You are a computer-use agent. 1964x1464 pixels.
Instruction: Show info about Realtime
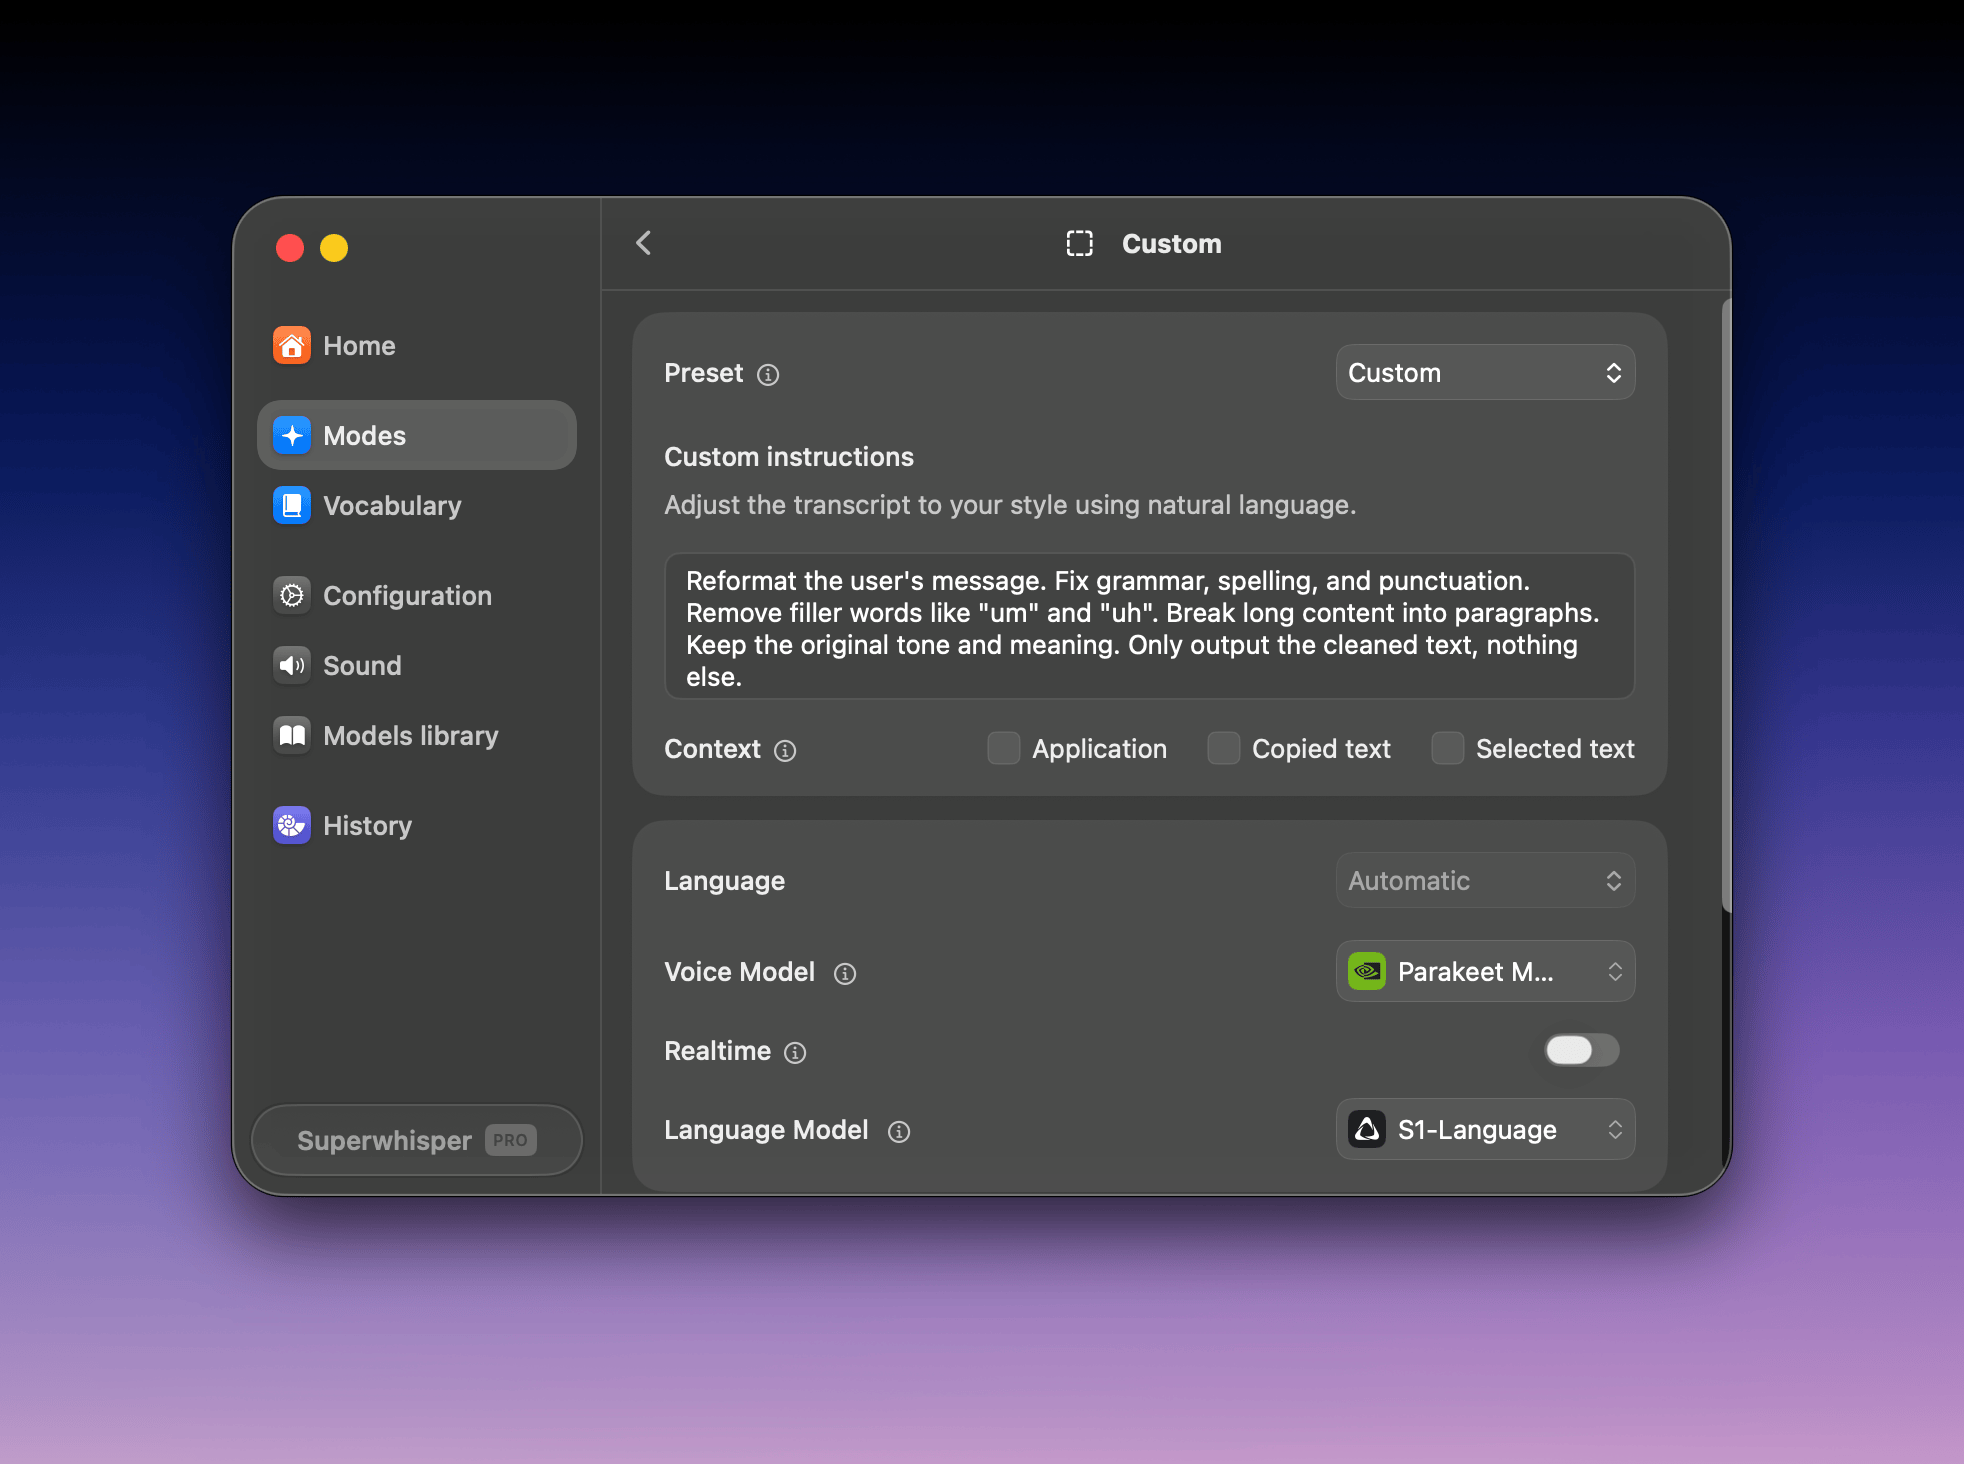[x=795, y=1053]
